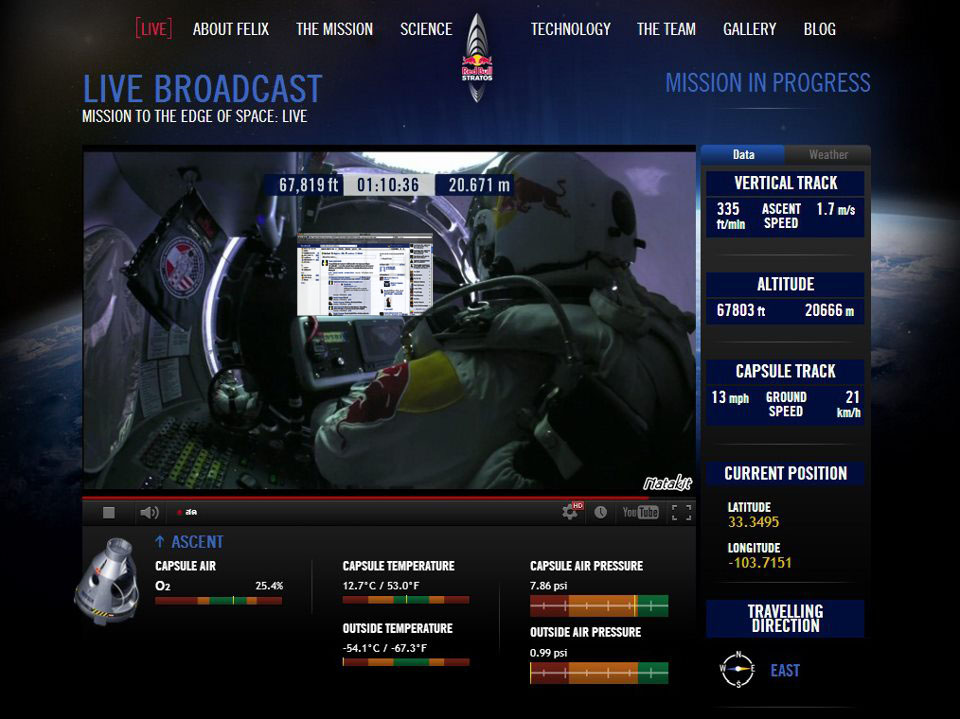960x719 pixels.
Task: Stop the live video playback
Action: (108, 512)
